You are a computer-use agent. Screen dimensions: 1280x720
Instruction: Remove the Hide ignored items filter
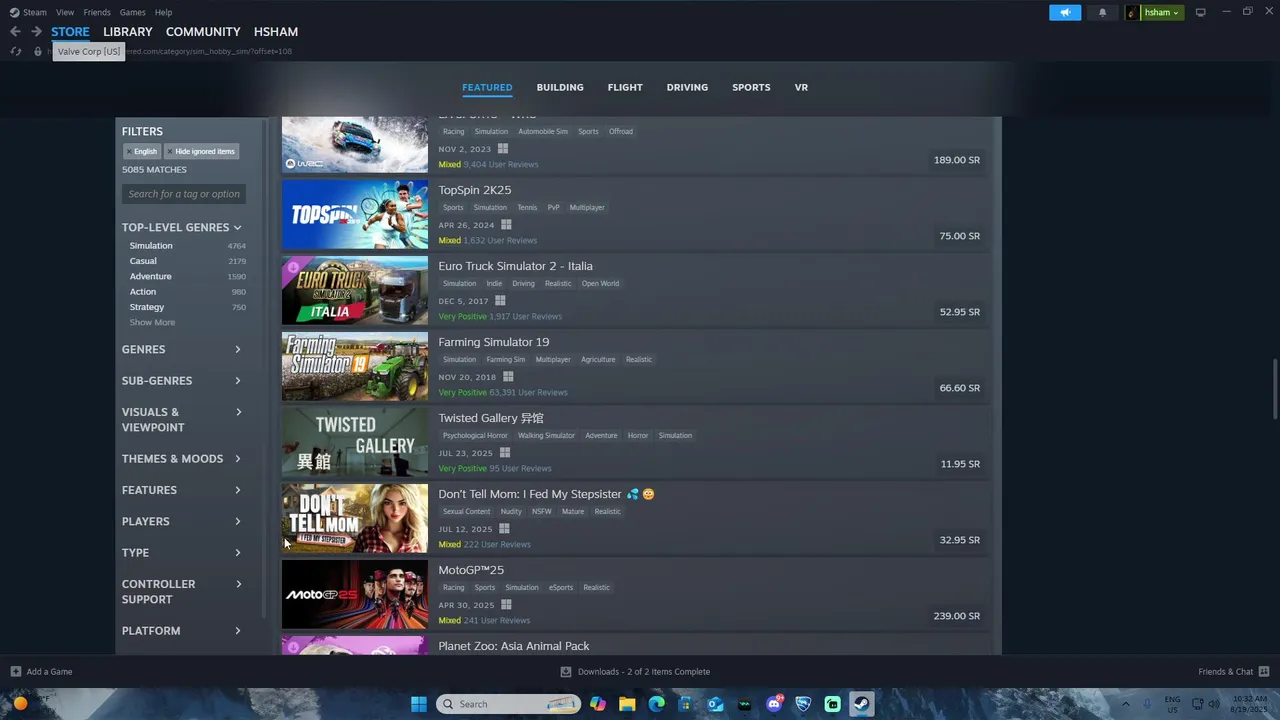click(x=201, y=151)
